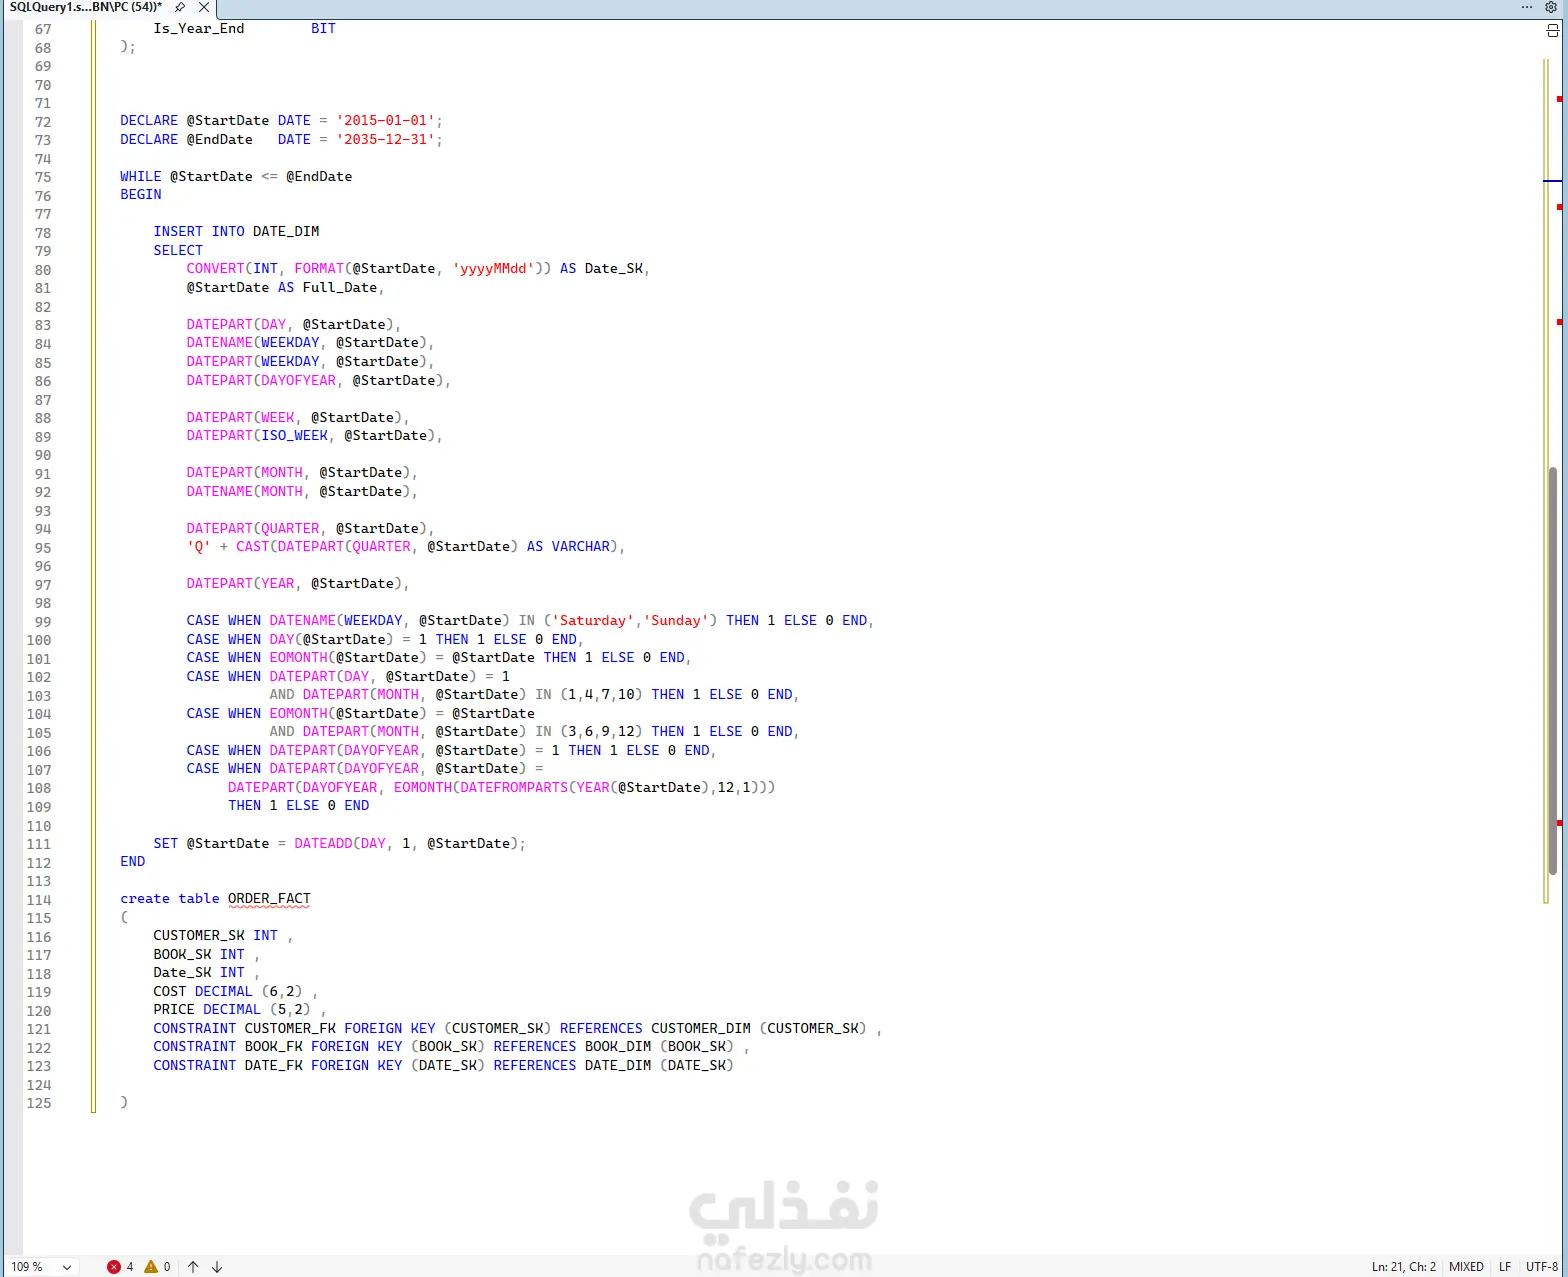Click the LF line ending indicator
Viewport: 1568px width, 1277px height.
1505,1266
